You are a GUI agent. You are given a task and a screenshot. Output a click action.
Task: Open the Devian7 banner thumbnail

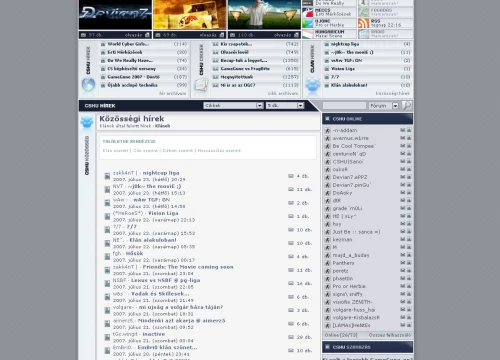click(x=115, y=15)
